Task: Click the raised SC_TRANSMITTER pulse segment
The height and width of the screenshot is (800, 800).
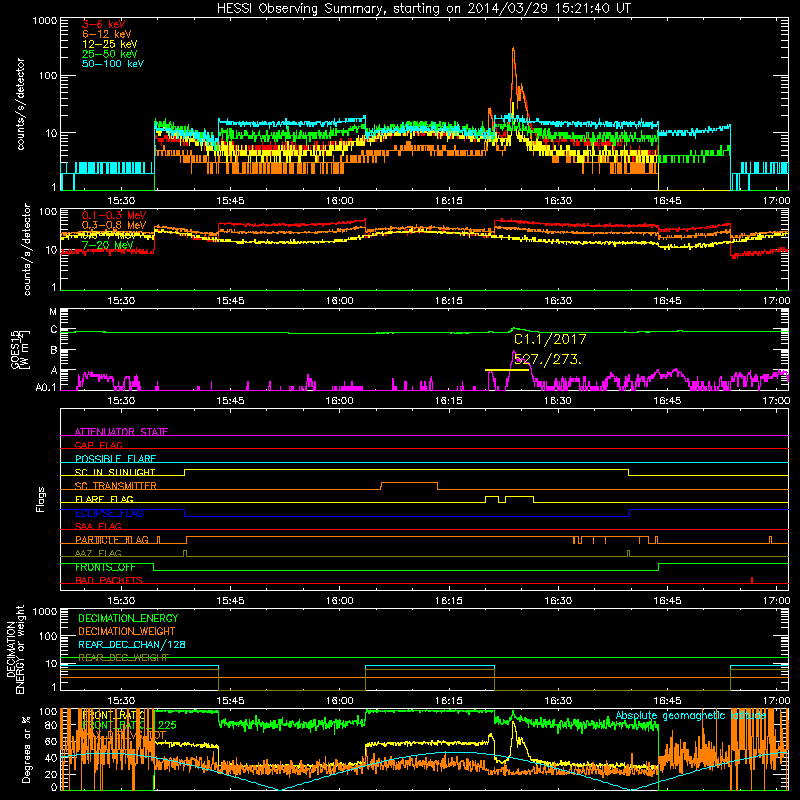Action: (409, 482)
